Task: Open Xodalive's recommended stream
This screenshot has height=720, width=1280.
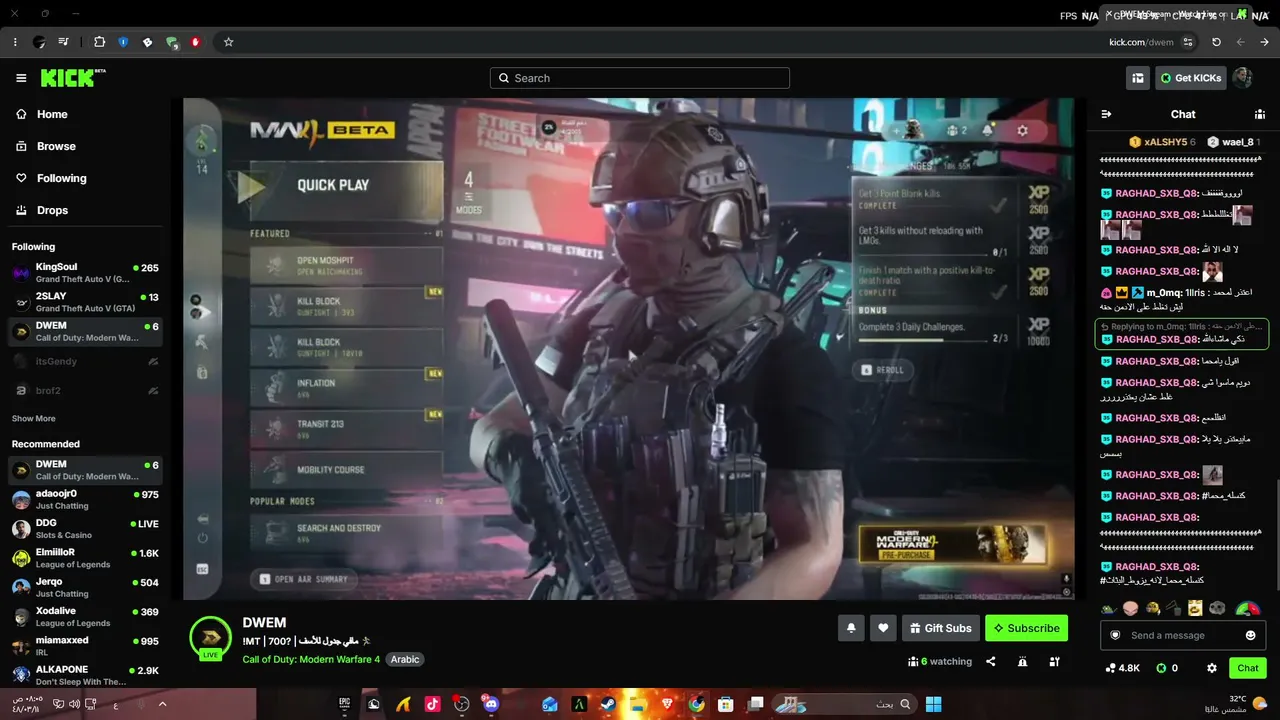Action: (85, 616)
